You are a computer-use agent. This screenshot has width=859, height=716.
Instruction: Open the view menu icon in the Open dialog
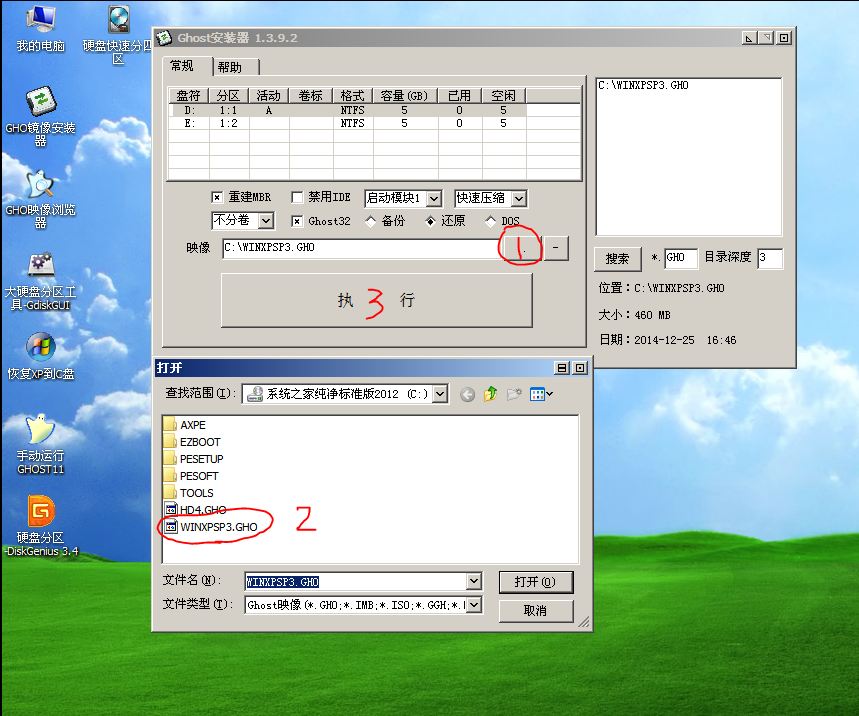pyautogui.click(x=541, y=394)
